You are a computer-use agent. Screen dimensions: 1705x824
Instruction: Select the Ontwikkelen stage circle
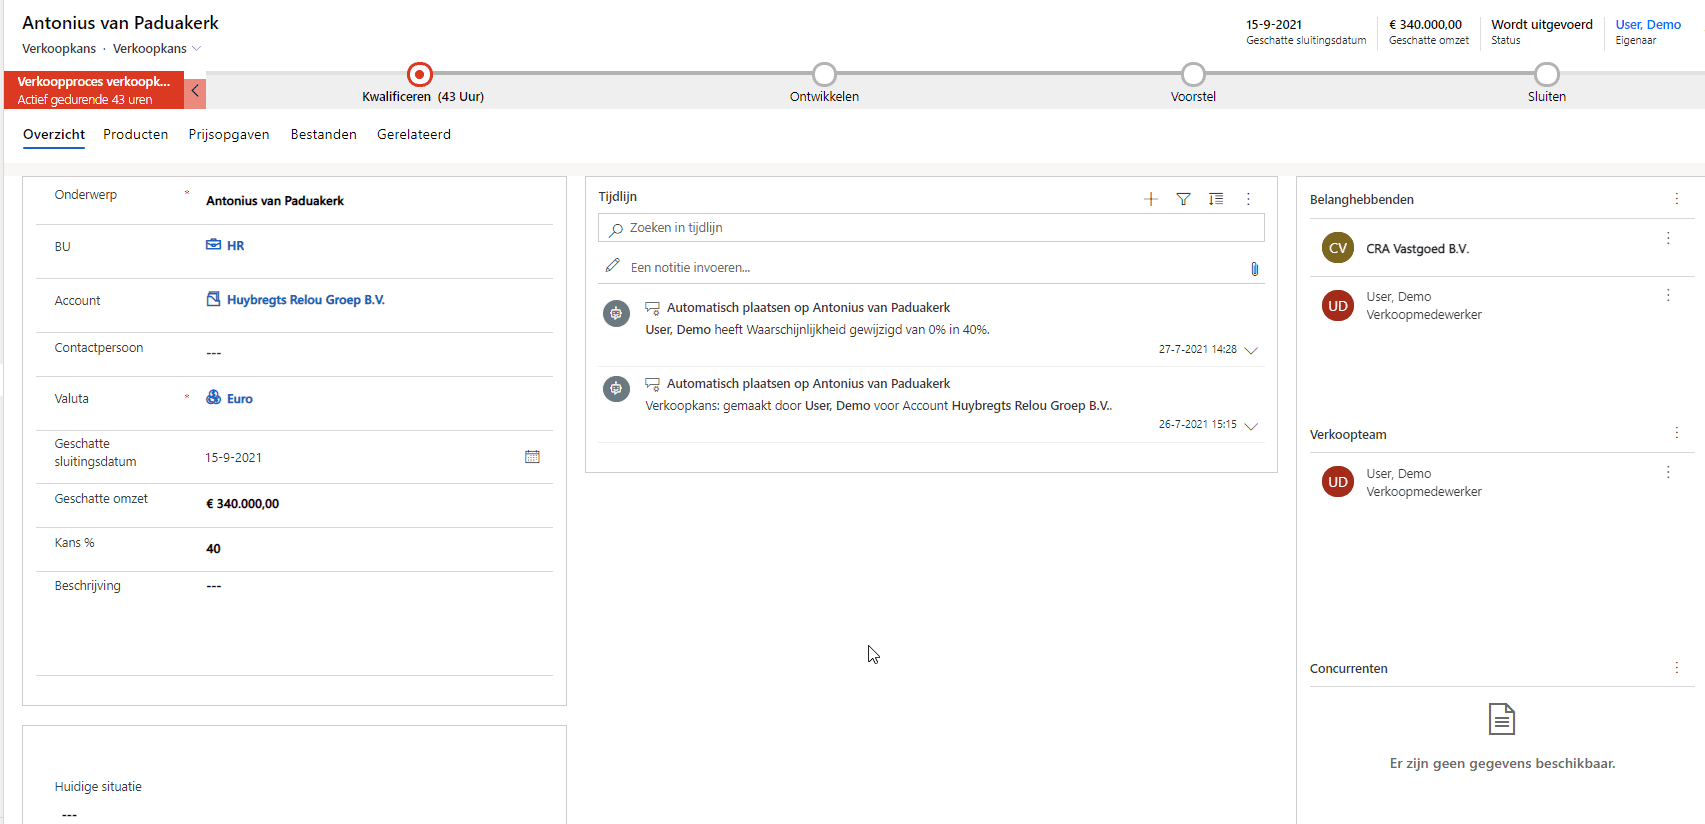pos(824,75)
